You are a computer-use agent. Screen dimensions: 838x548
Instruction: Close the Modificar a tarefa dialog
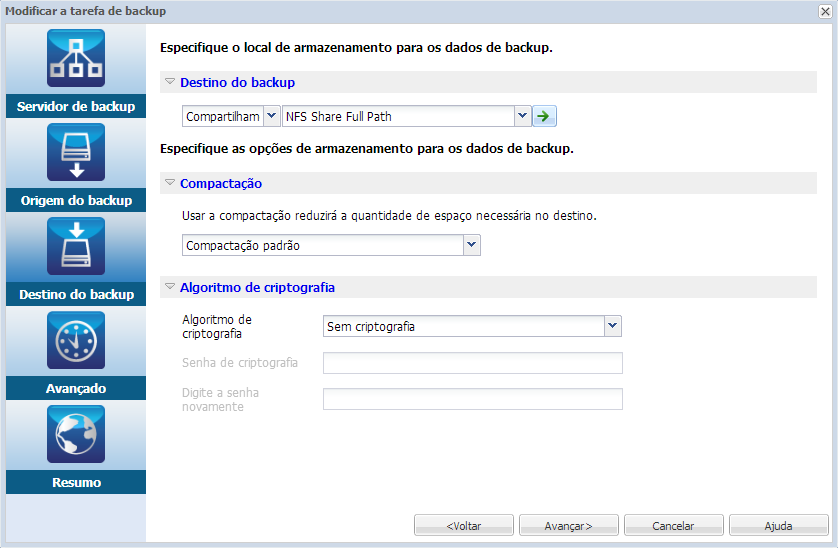[x=825, y=11]
